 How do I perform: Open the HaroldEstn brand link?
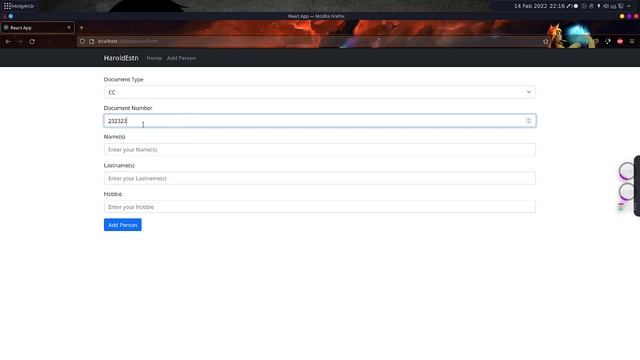click(121, 58)
